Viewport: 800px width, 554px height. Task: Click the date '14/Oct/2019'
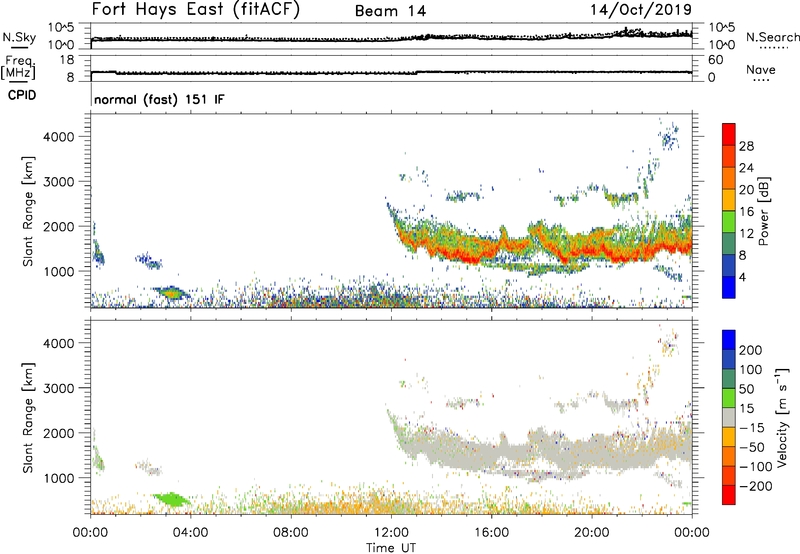click(x=641, y=9)
